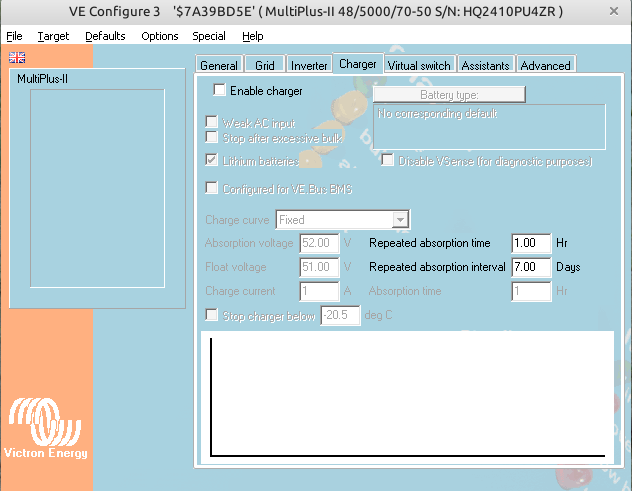The height and width of the screenshot is (491, 632).
Task: Switch to the Inverter tab
Action: [309, 65]
